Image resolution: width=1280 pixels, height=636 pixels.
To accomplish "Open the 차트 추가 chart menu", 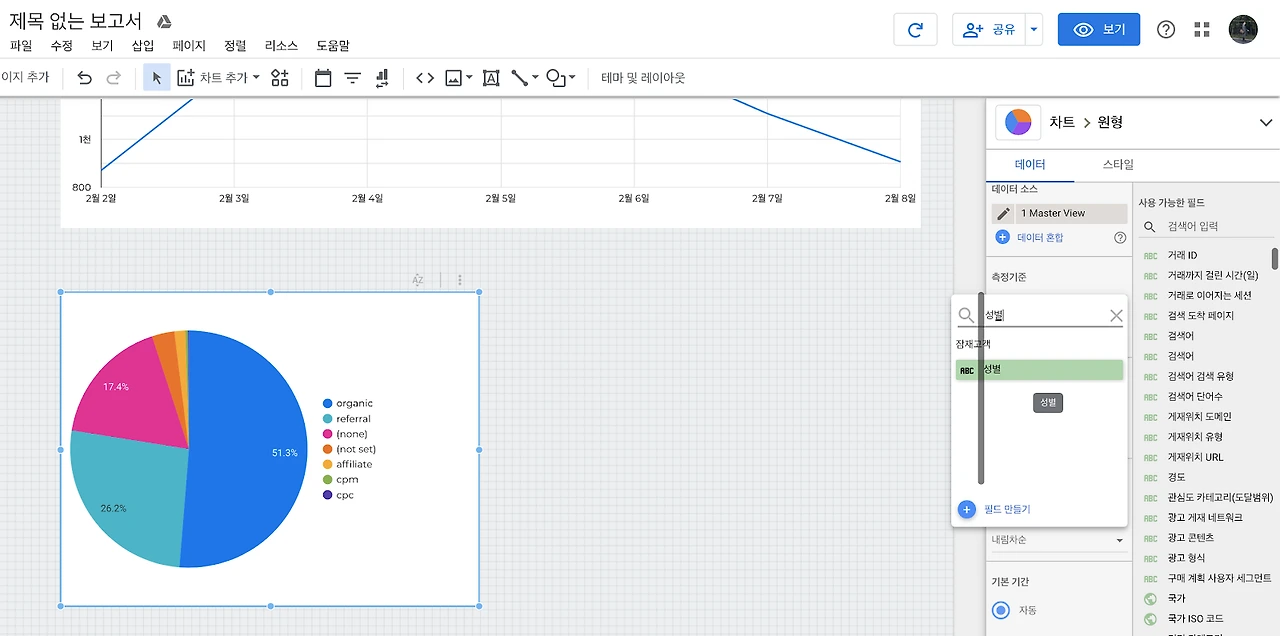I will (218, 78).
